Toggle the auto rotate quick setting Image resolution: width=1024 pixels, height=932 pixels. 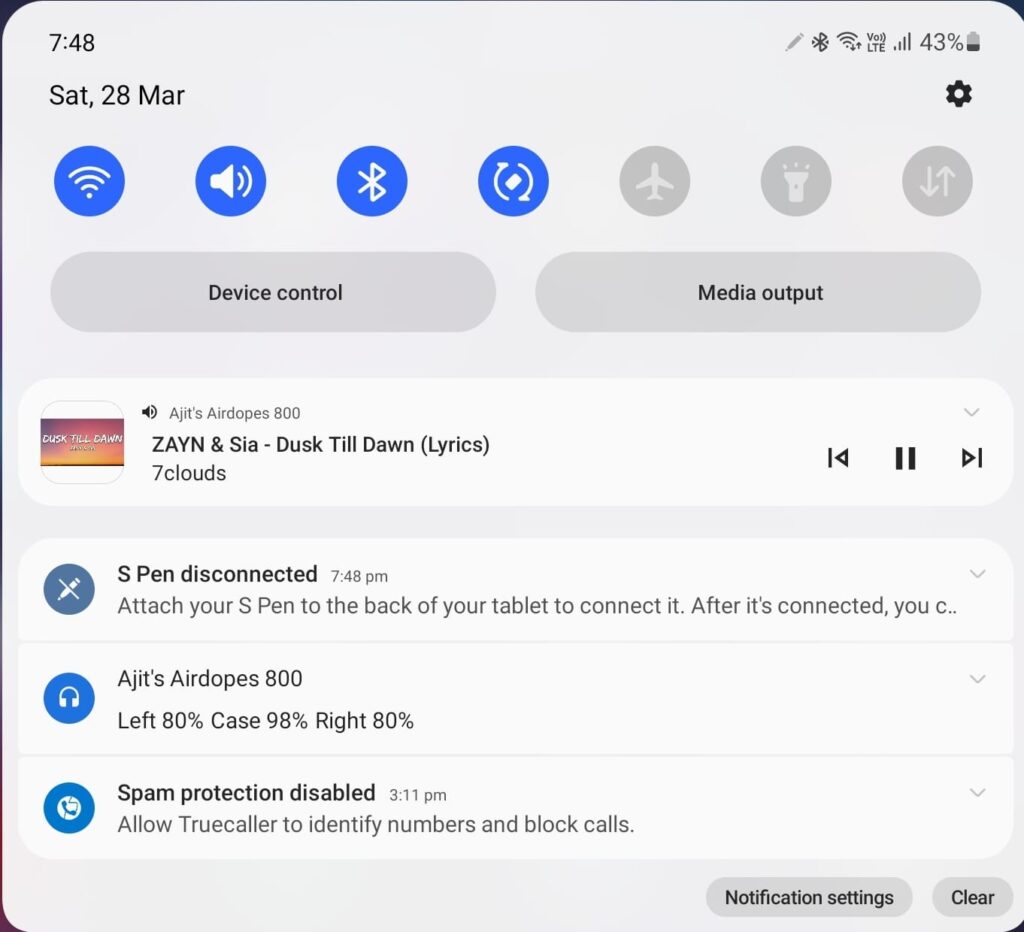[513, 181]
